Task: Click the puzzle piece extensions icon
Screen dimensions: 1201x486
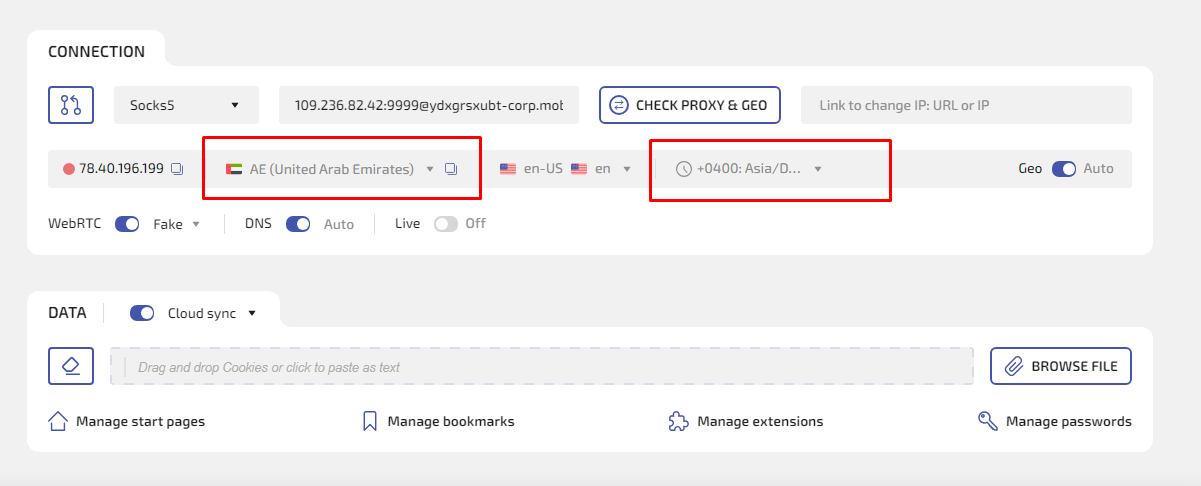Action: pyautogui.click(x=679, y=421)
